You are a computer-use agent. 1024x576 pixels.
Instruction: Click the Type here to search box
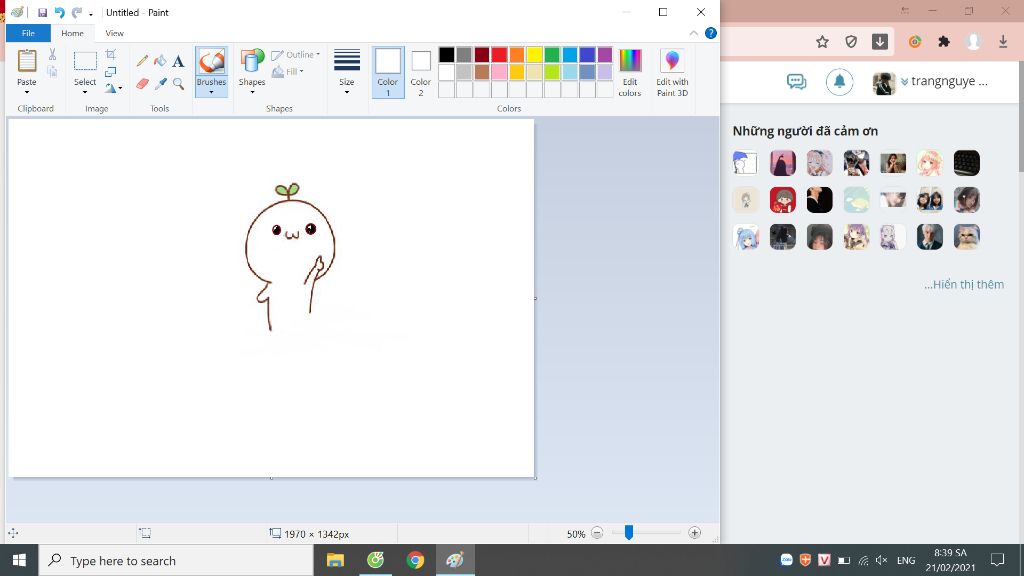(x=176, y=560)
